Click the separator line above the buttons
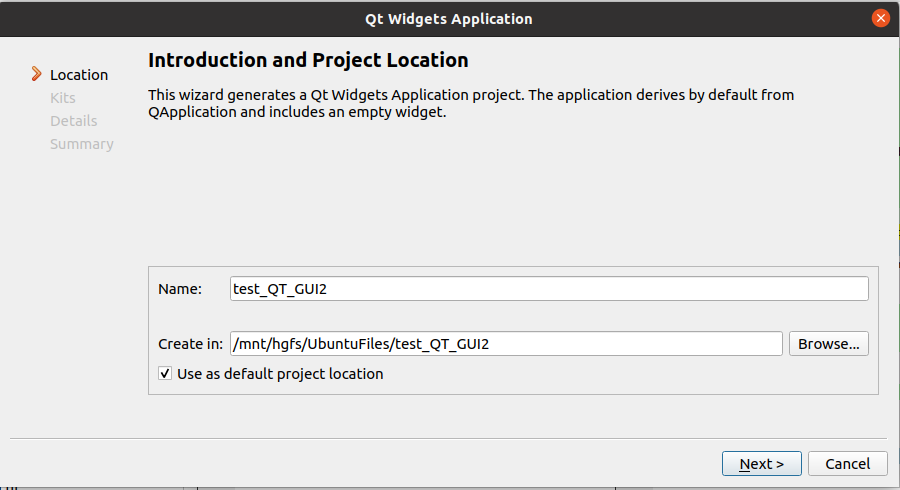The height and width of the screenshot is (490, 900). 450,438
